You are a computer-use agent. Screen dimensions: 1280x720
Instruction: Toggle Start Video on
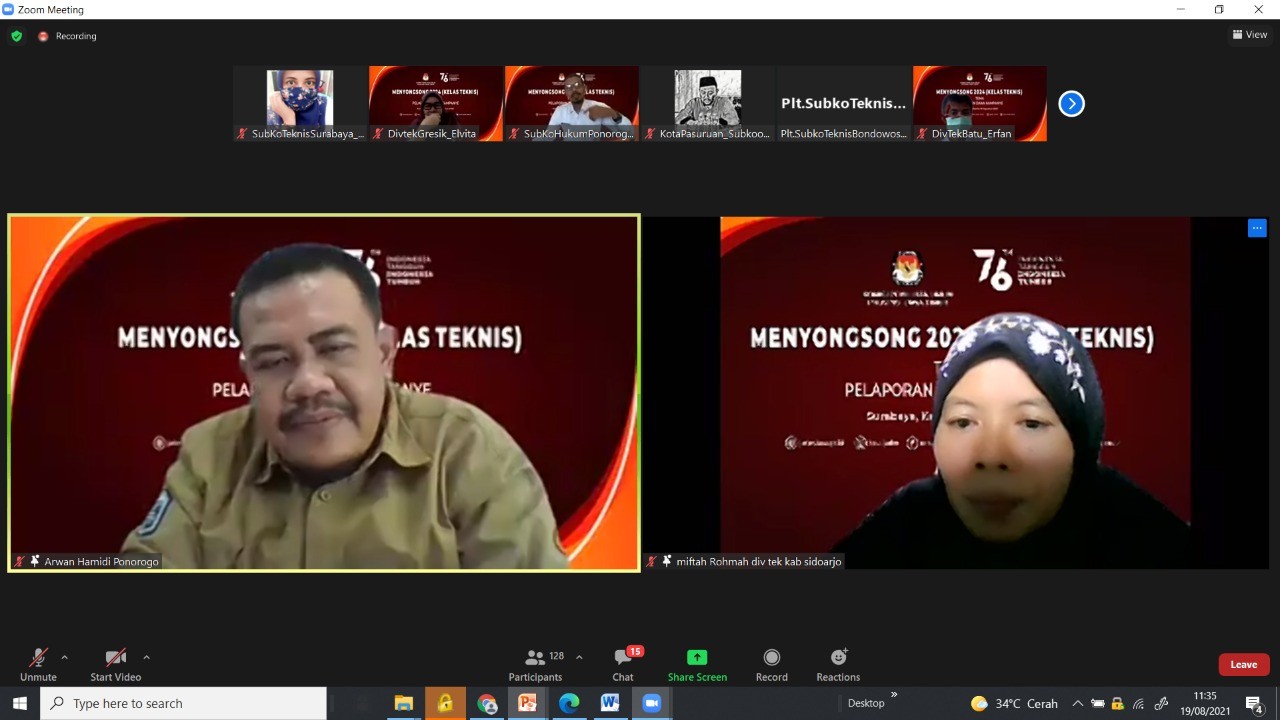click(x=116, y=664)
